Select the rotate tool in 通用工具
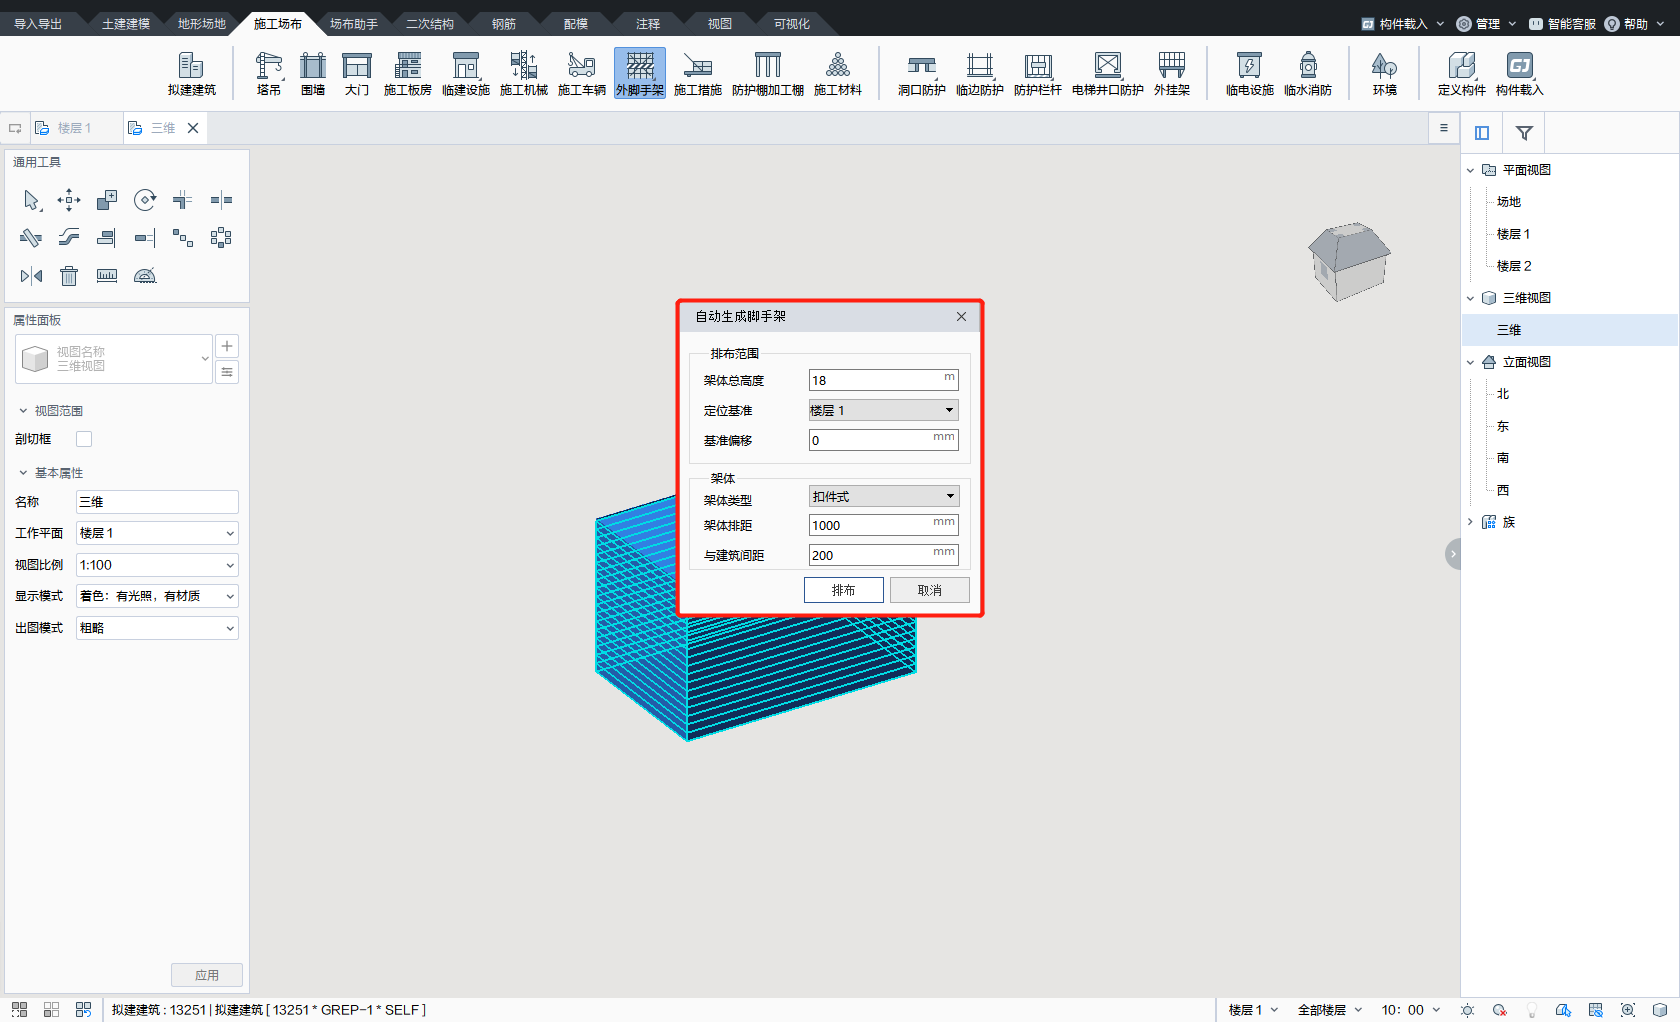Viewport: 1680px width, 1022px height. pyautogui.click(x=145, y=200)
